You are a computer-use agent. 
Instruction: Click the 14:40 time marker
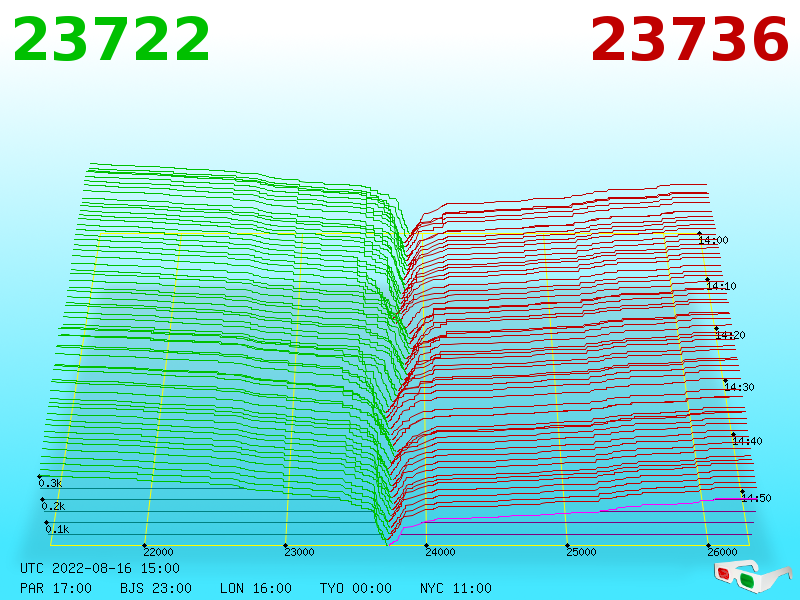(x=747, y=441)
